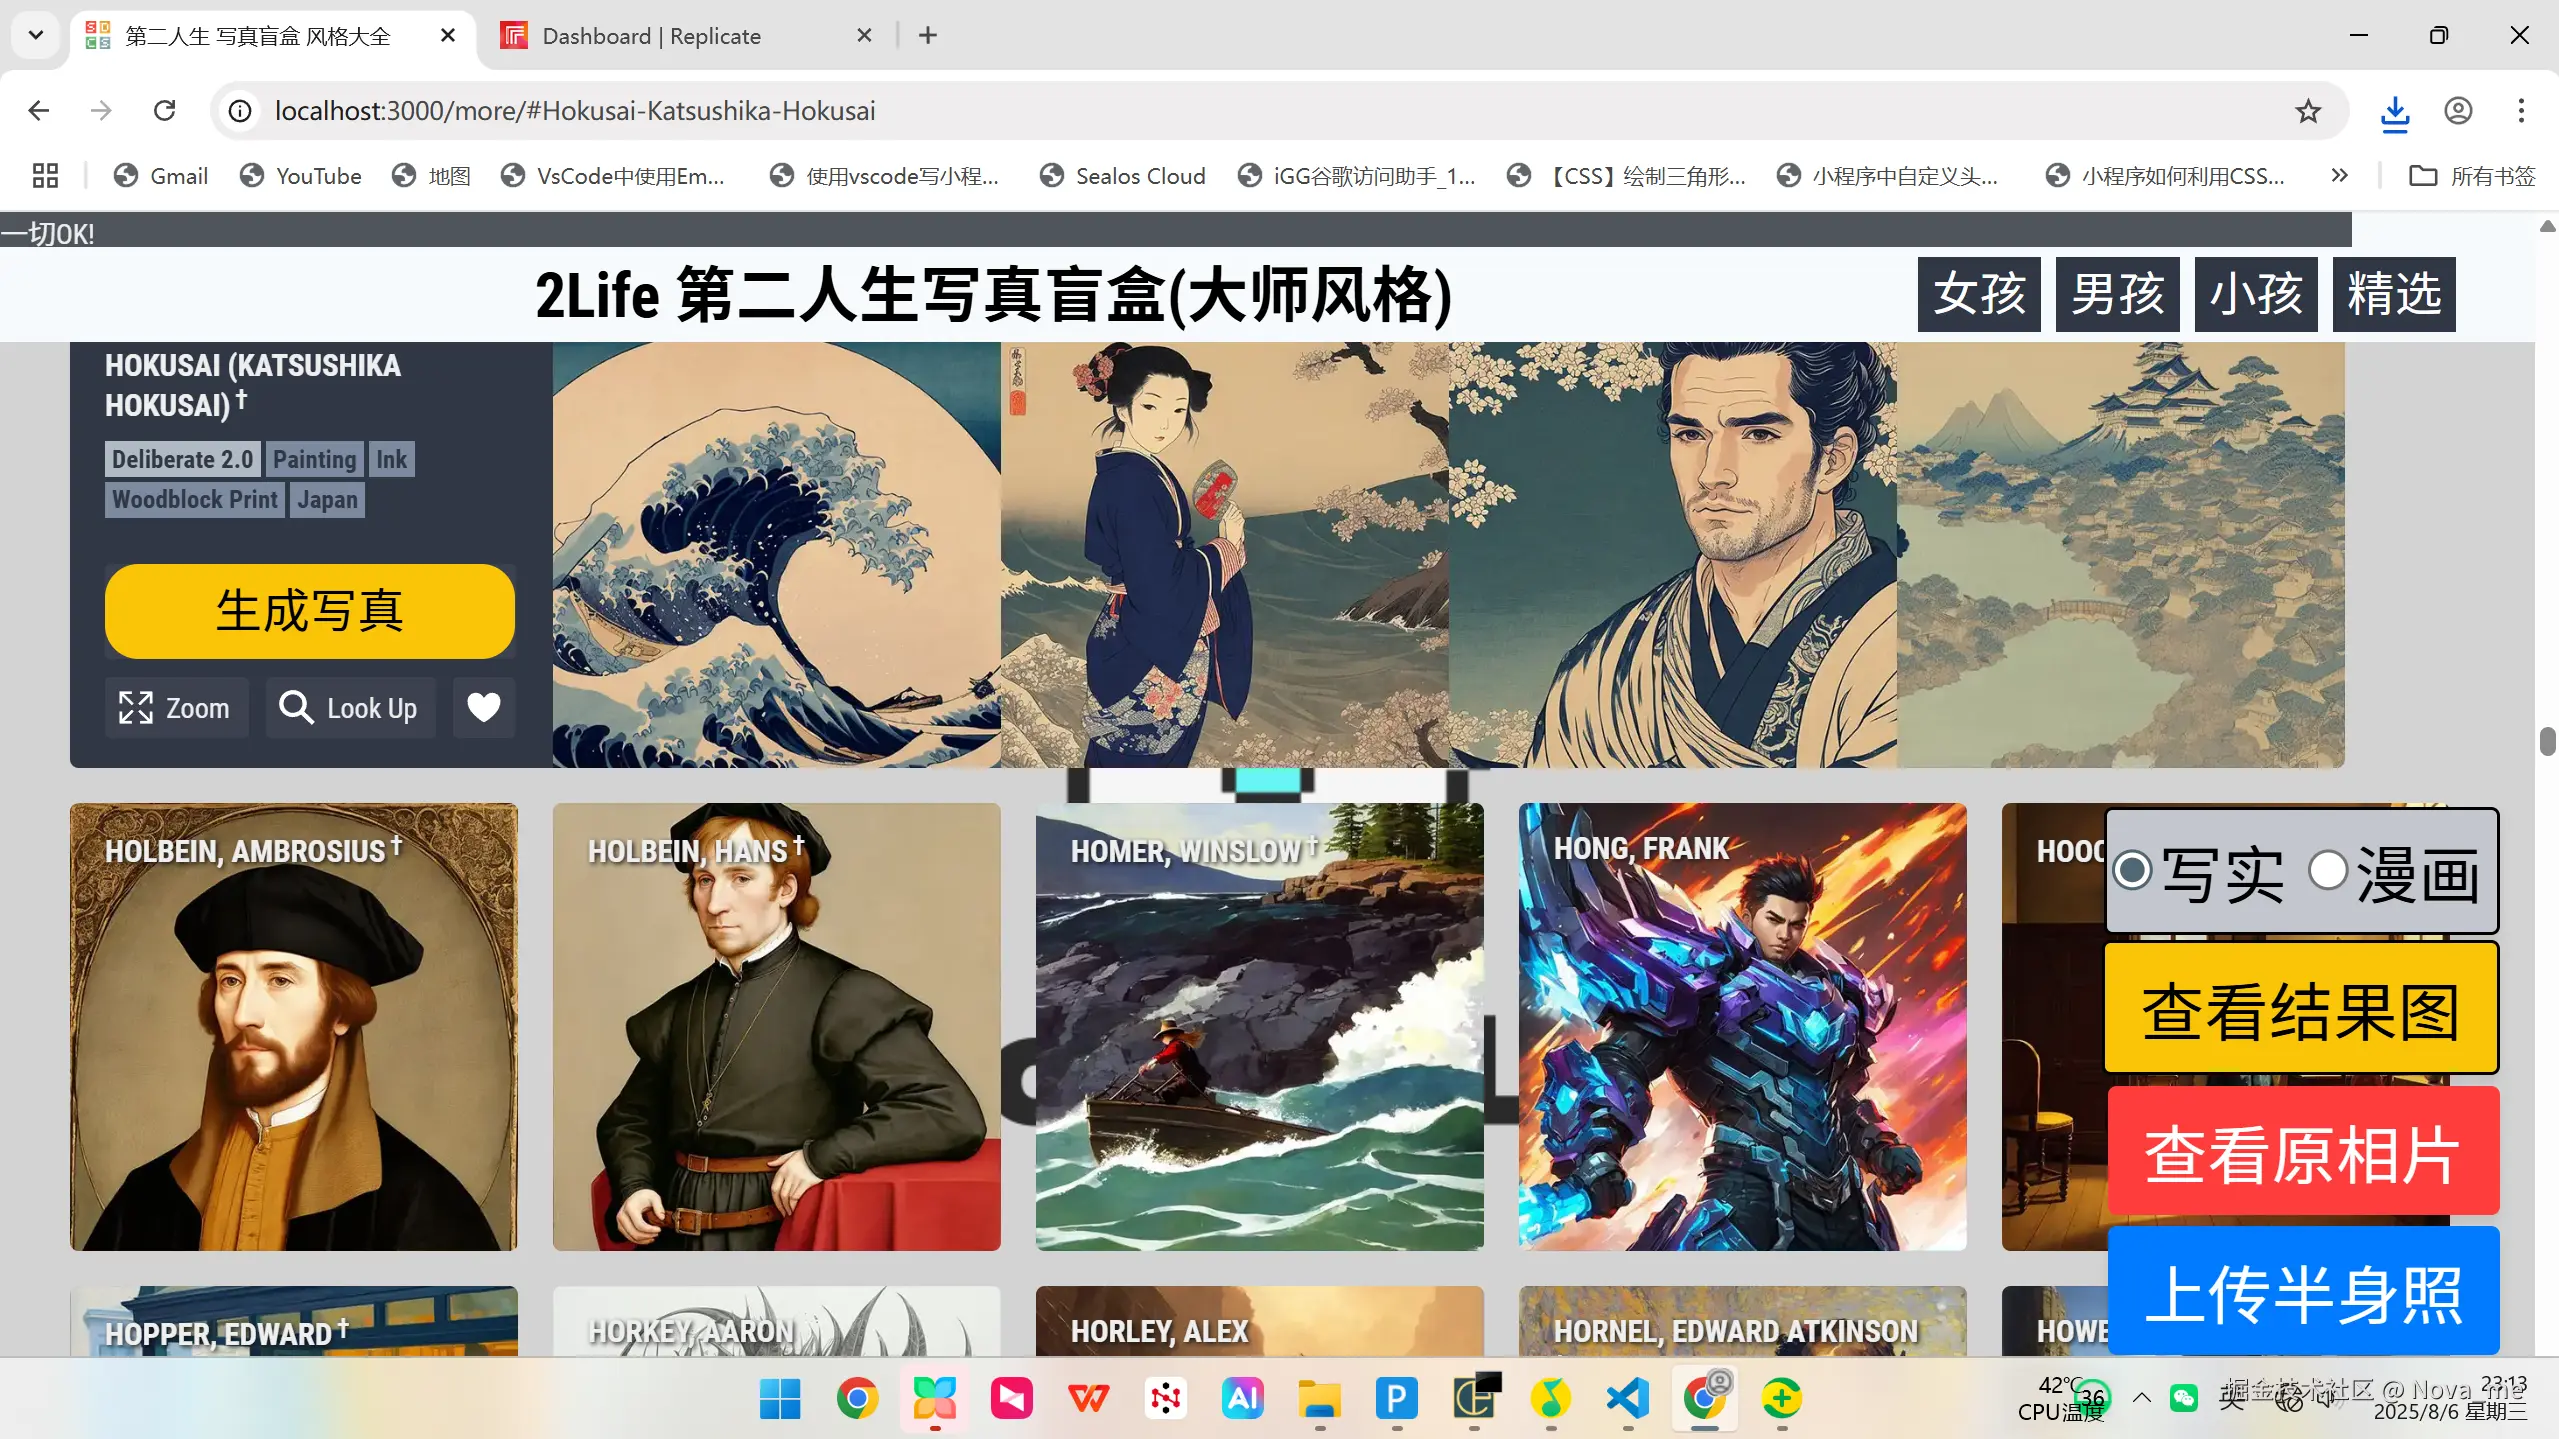The height and width of the screenshot is (1439, 2559).
Task: Open the browser downloads icon
Action: click(2394, 111)
